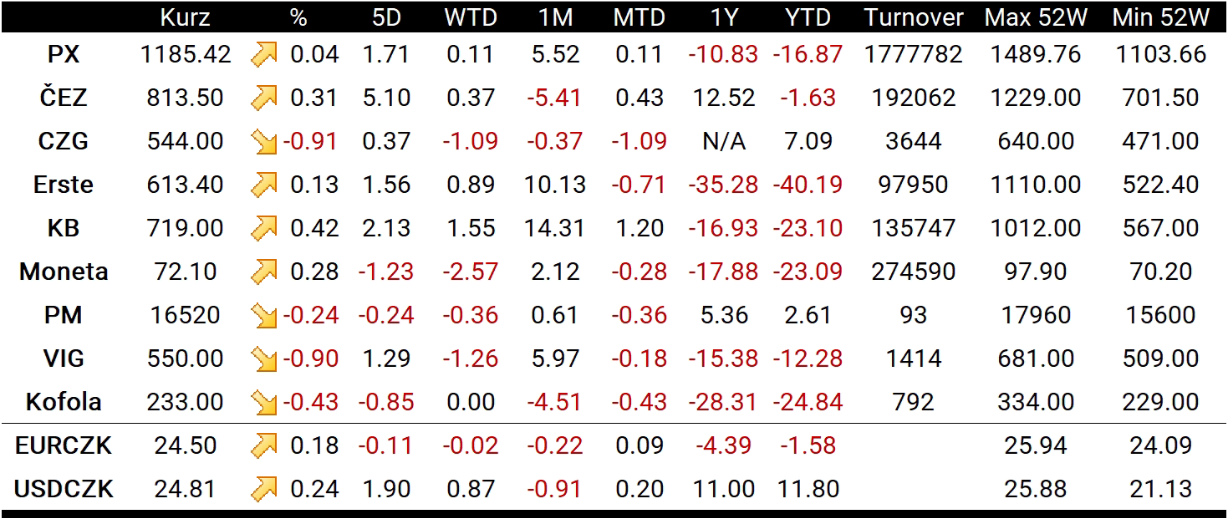Click the up arrow icon in EURCZK row
1228x518 pixels.
pos(264,446)
